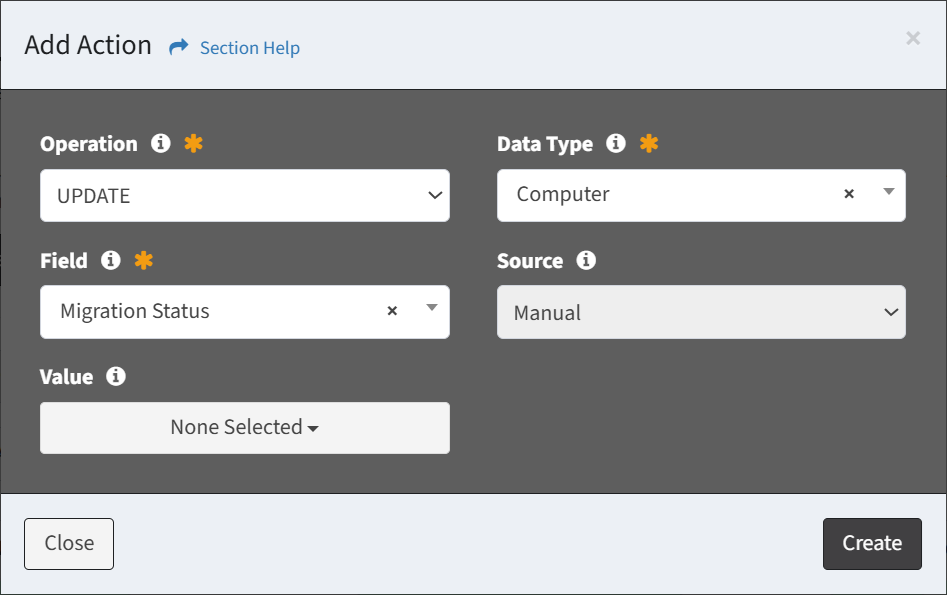Click the Close button
The image size is (947, 595).
click(69, 544)
